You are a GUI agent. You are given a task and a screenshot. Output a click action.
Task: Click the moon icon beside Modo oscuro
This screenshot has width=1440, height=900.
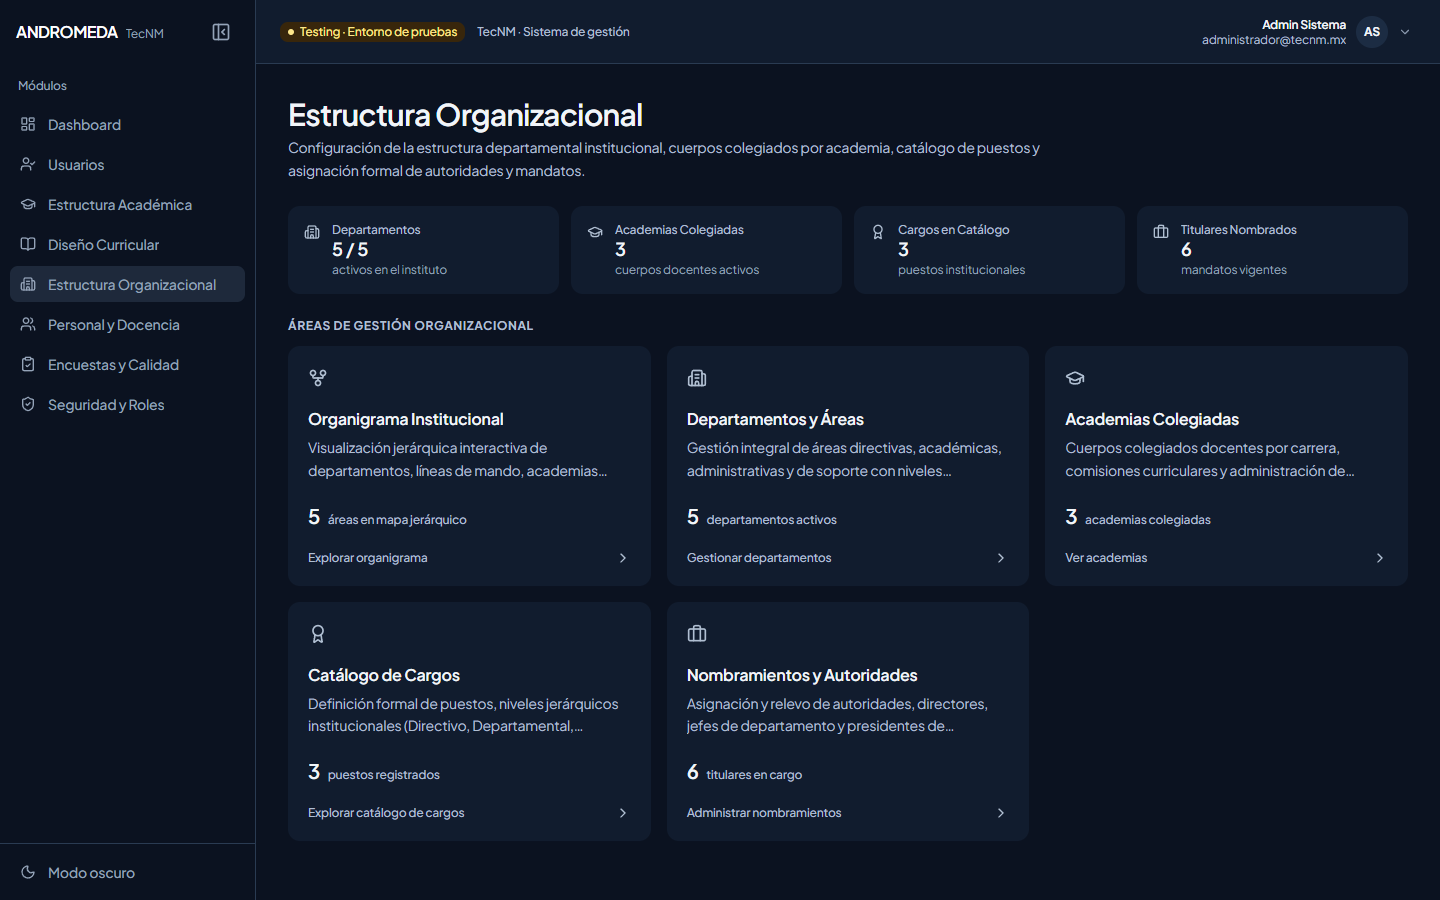28,872
